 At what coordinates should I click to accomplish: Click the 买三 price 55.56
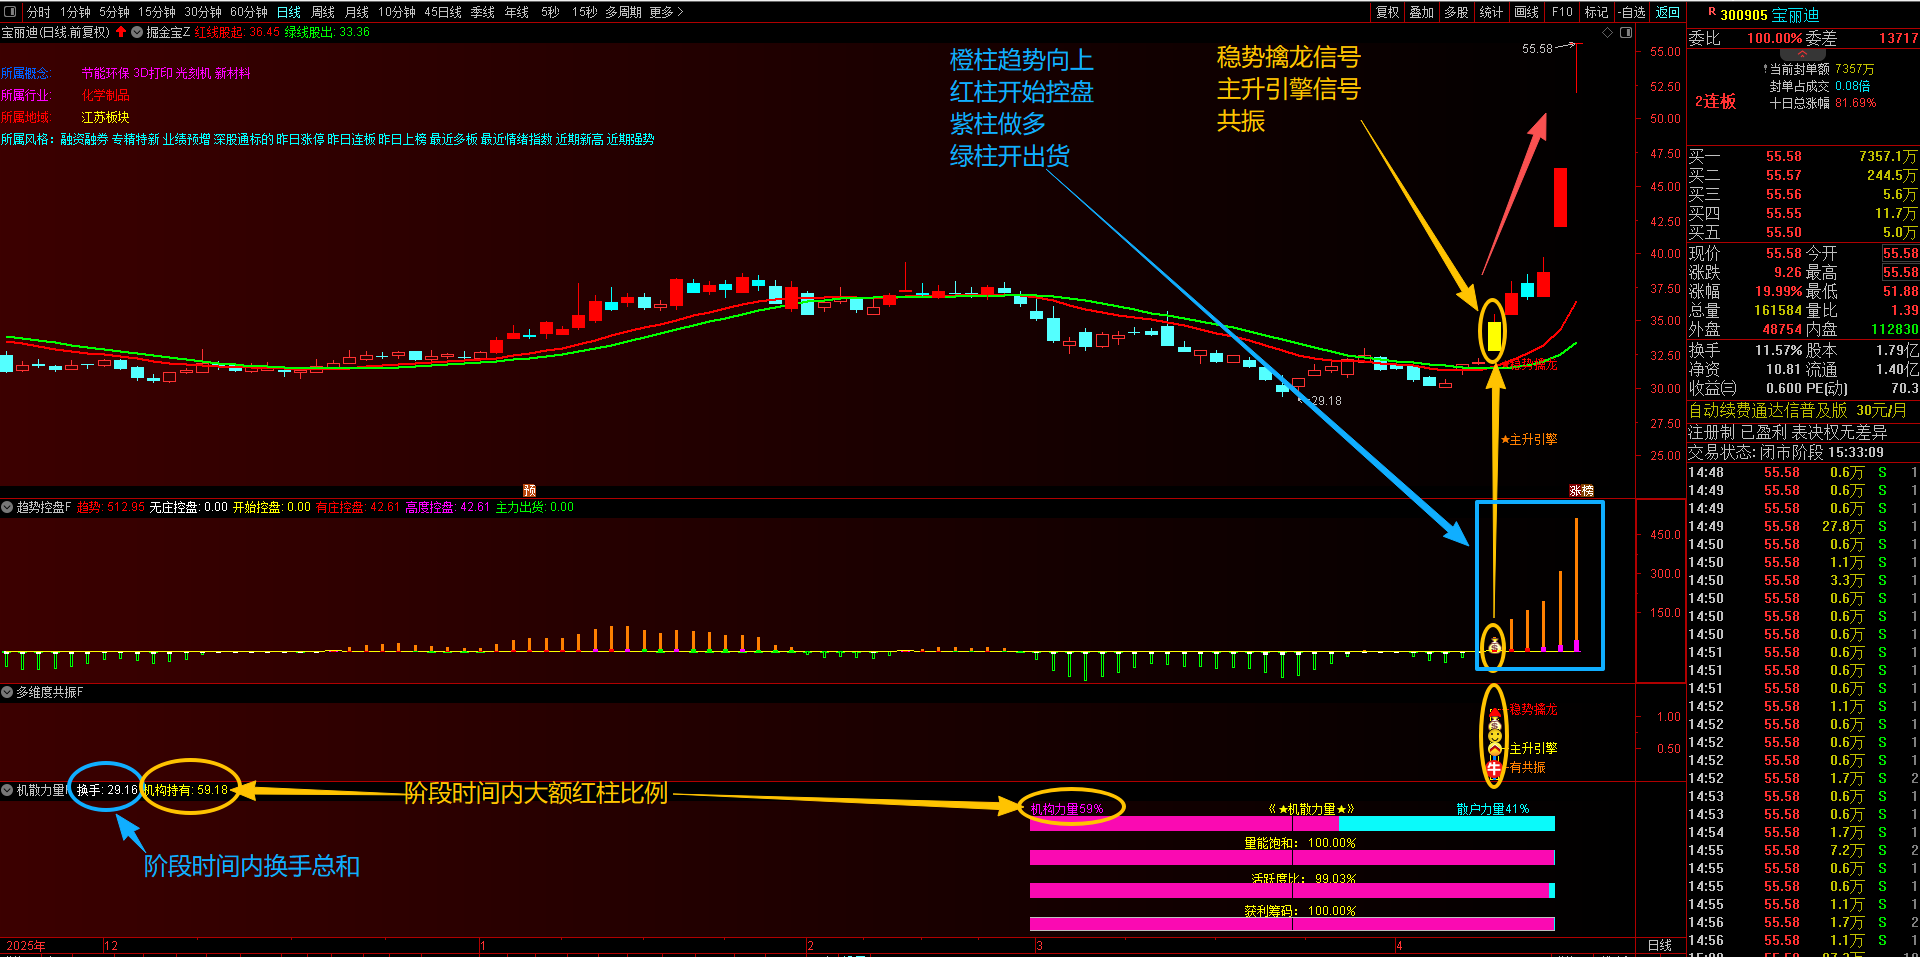click(1784, 195)
